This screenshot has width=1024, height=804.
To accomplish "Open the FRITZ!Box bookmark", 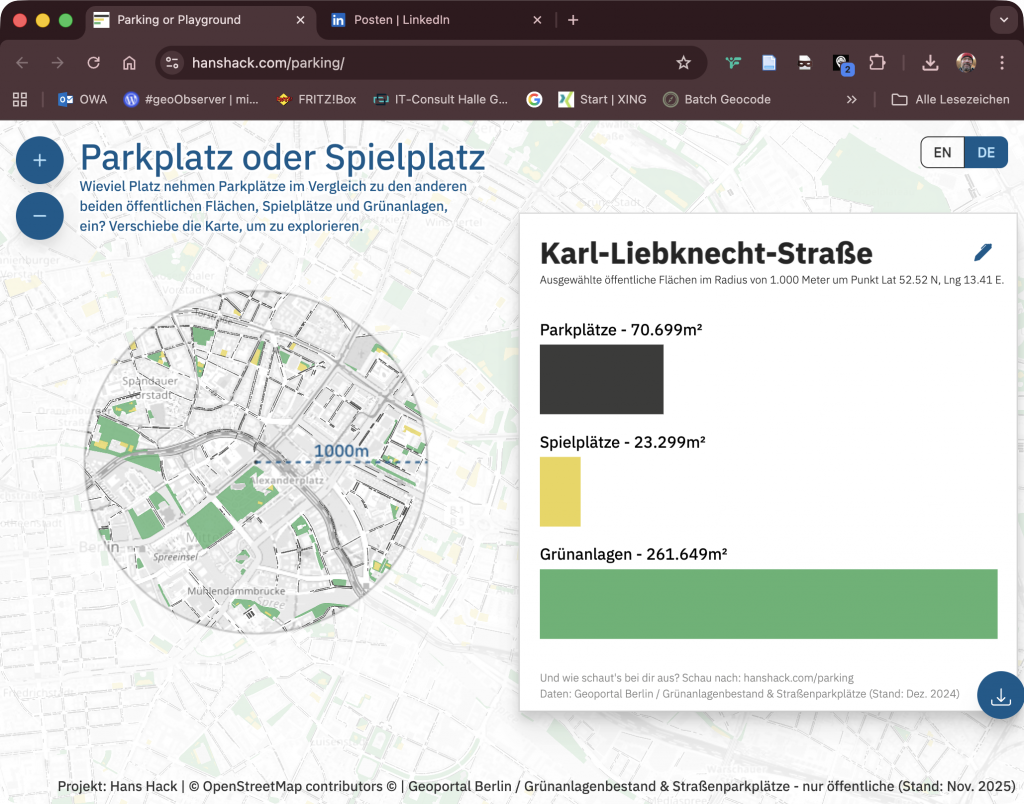I will point(316,99).
